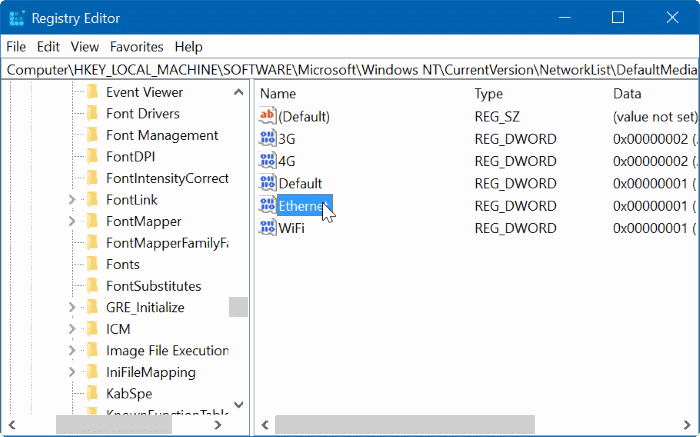Click the 3G row data 0x00000002
The width and height of the screenshot is (700, 437).
tap(650, 139)
